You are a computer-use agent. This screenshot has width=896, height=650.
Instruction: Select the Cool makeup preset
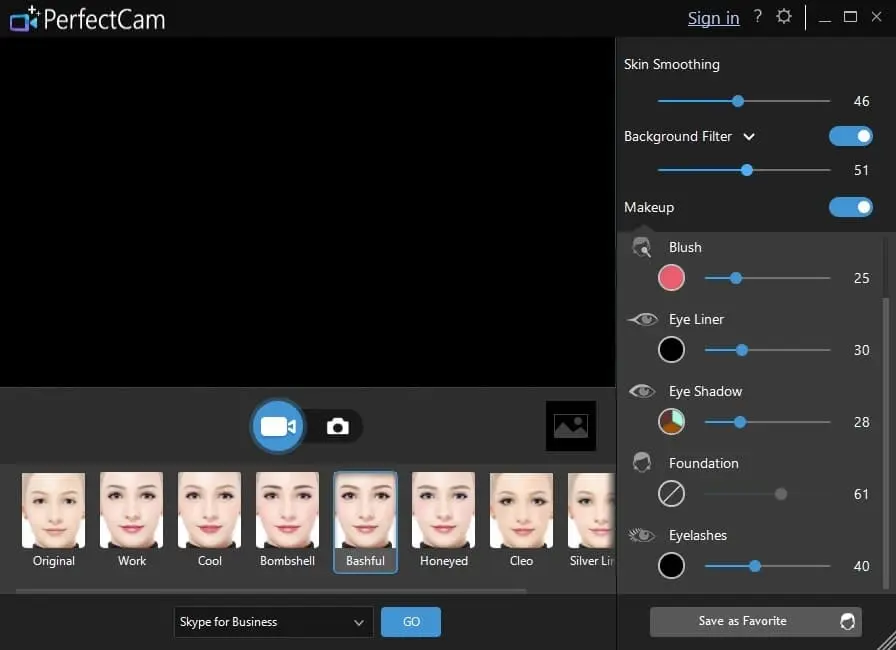click(210, 521)
